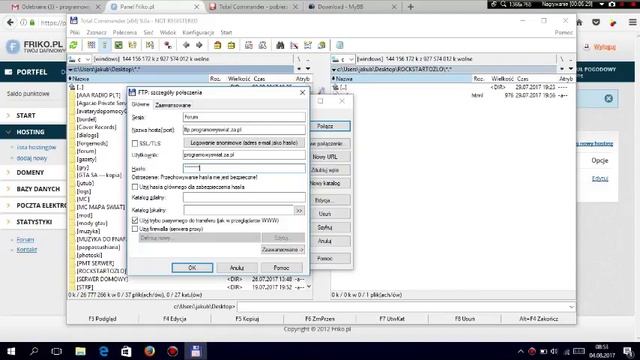Click the anonymous login button
This screenshot has width=640, height=360.
point(244,143)
